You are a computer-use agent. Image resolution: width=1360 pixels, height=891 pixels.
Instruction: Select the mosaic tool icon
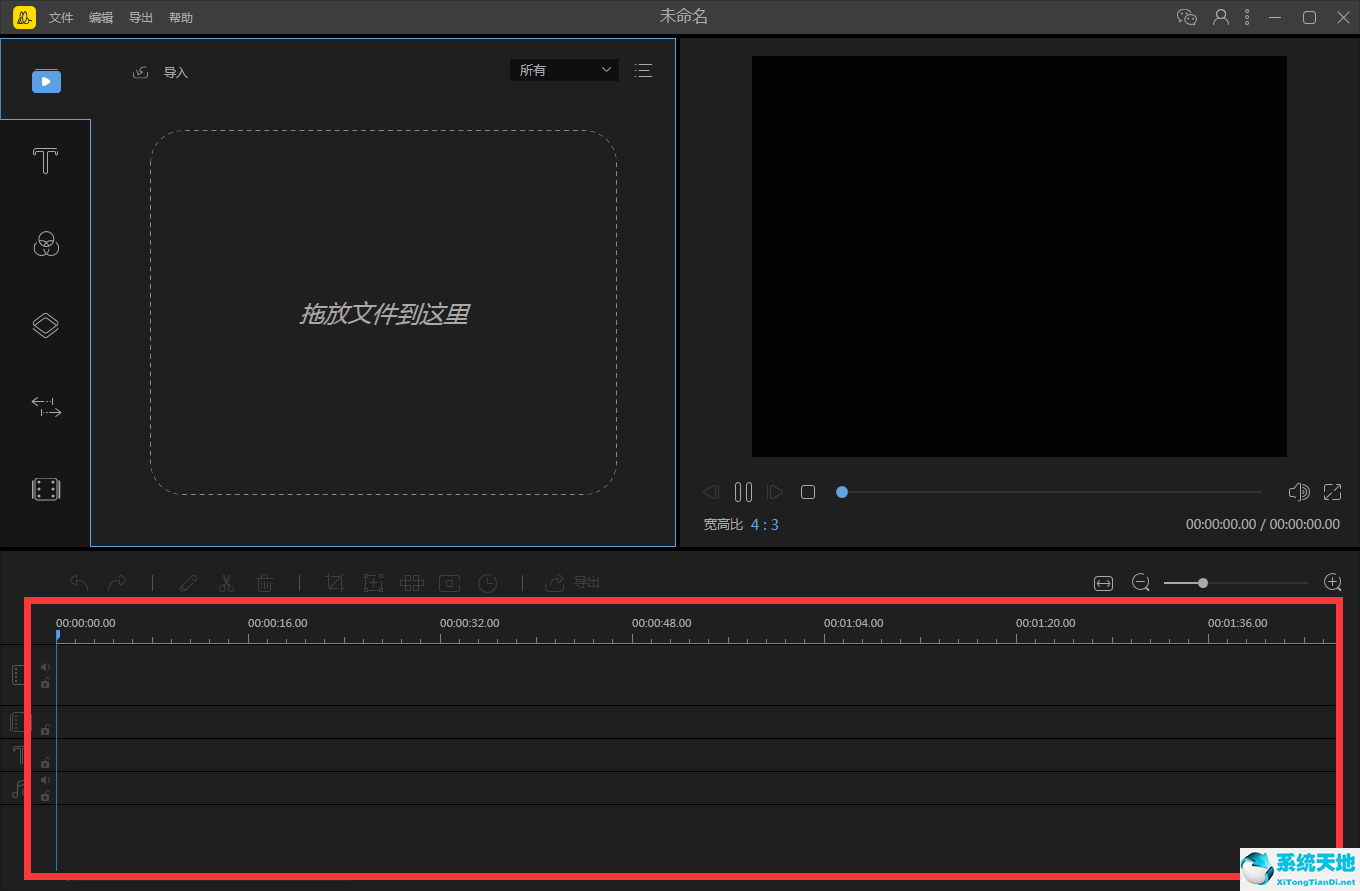point(412,582)
